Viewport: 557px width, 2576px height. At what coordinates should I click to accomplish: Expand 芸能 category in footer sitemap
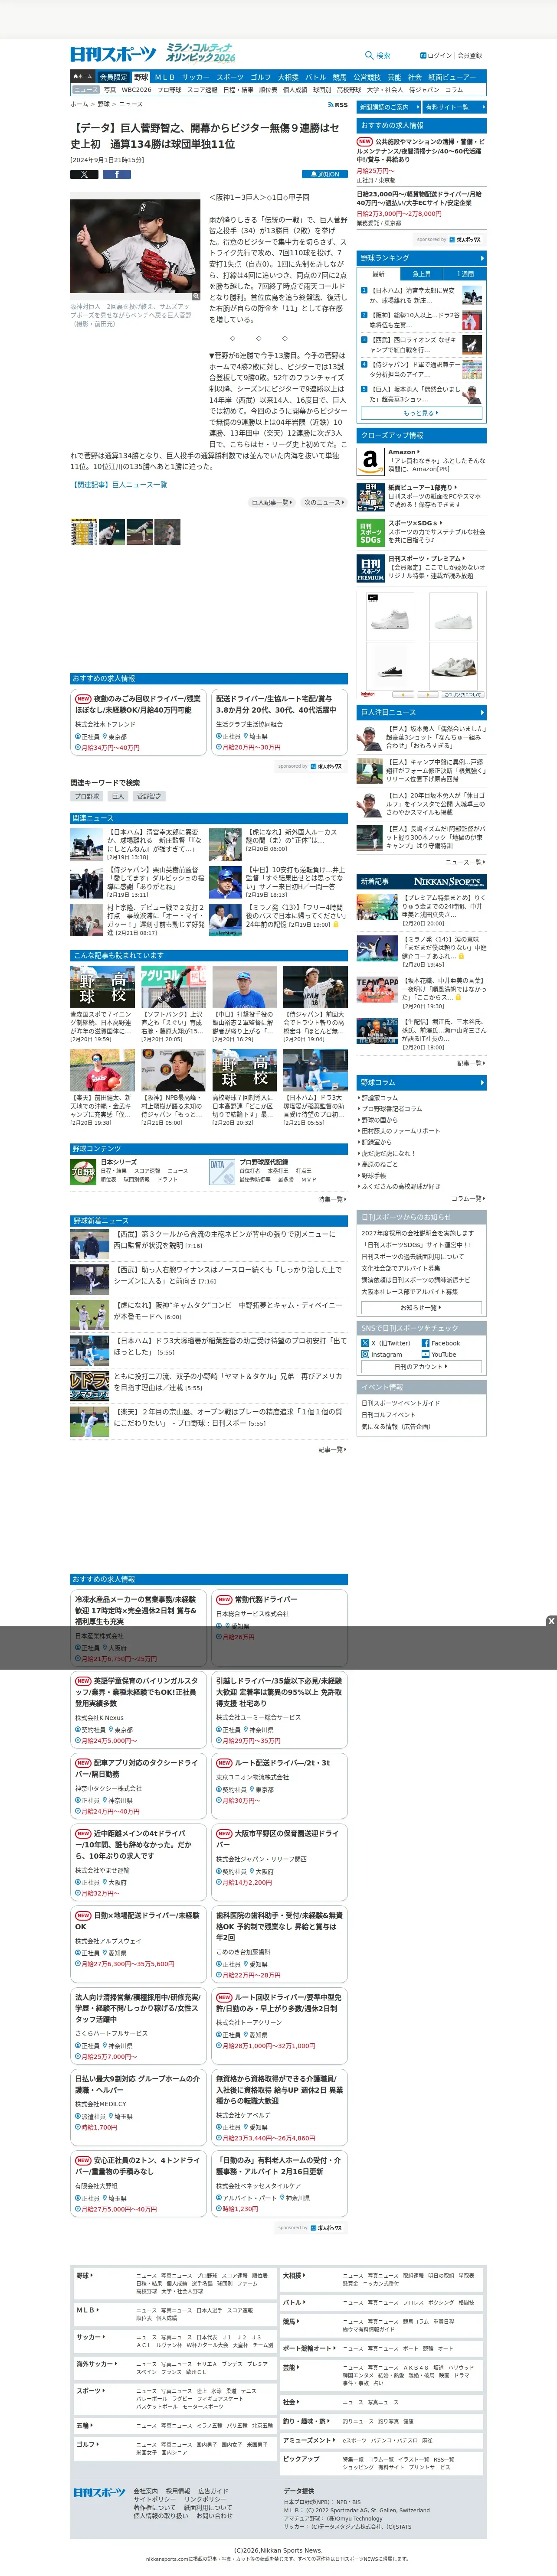pos(290,2369)
